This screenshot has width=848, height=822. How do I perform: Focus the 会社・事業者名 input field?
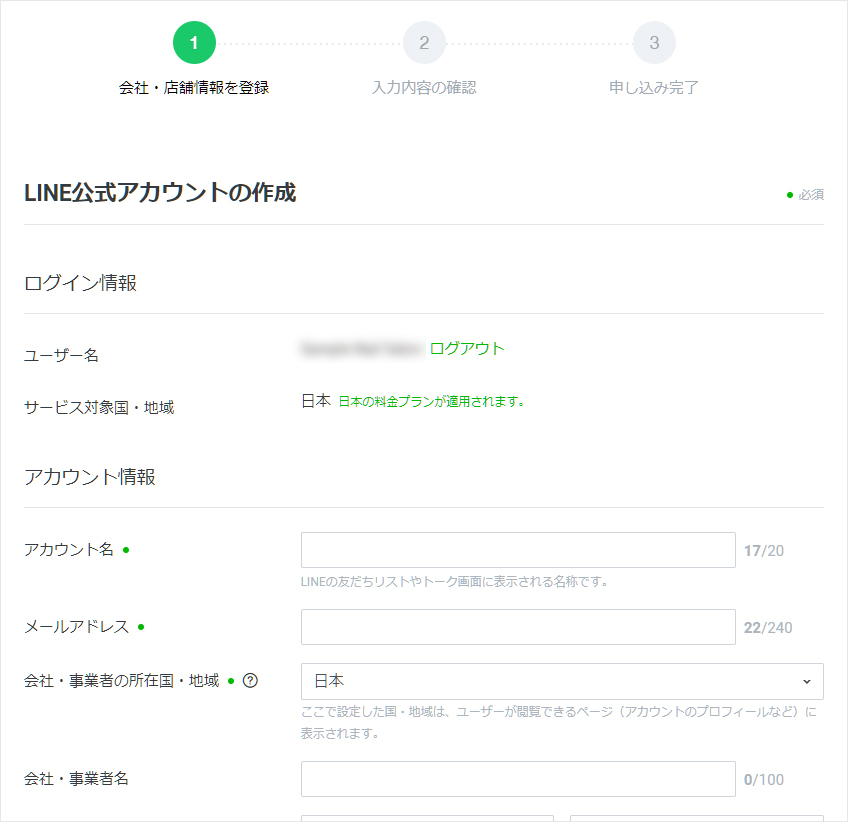tap(518, 779)
